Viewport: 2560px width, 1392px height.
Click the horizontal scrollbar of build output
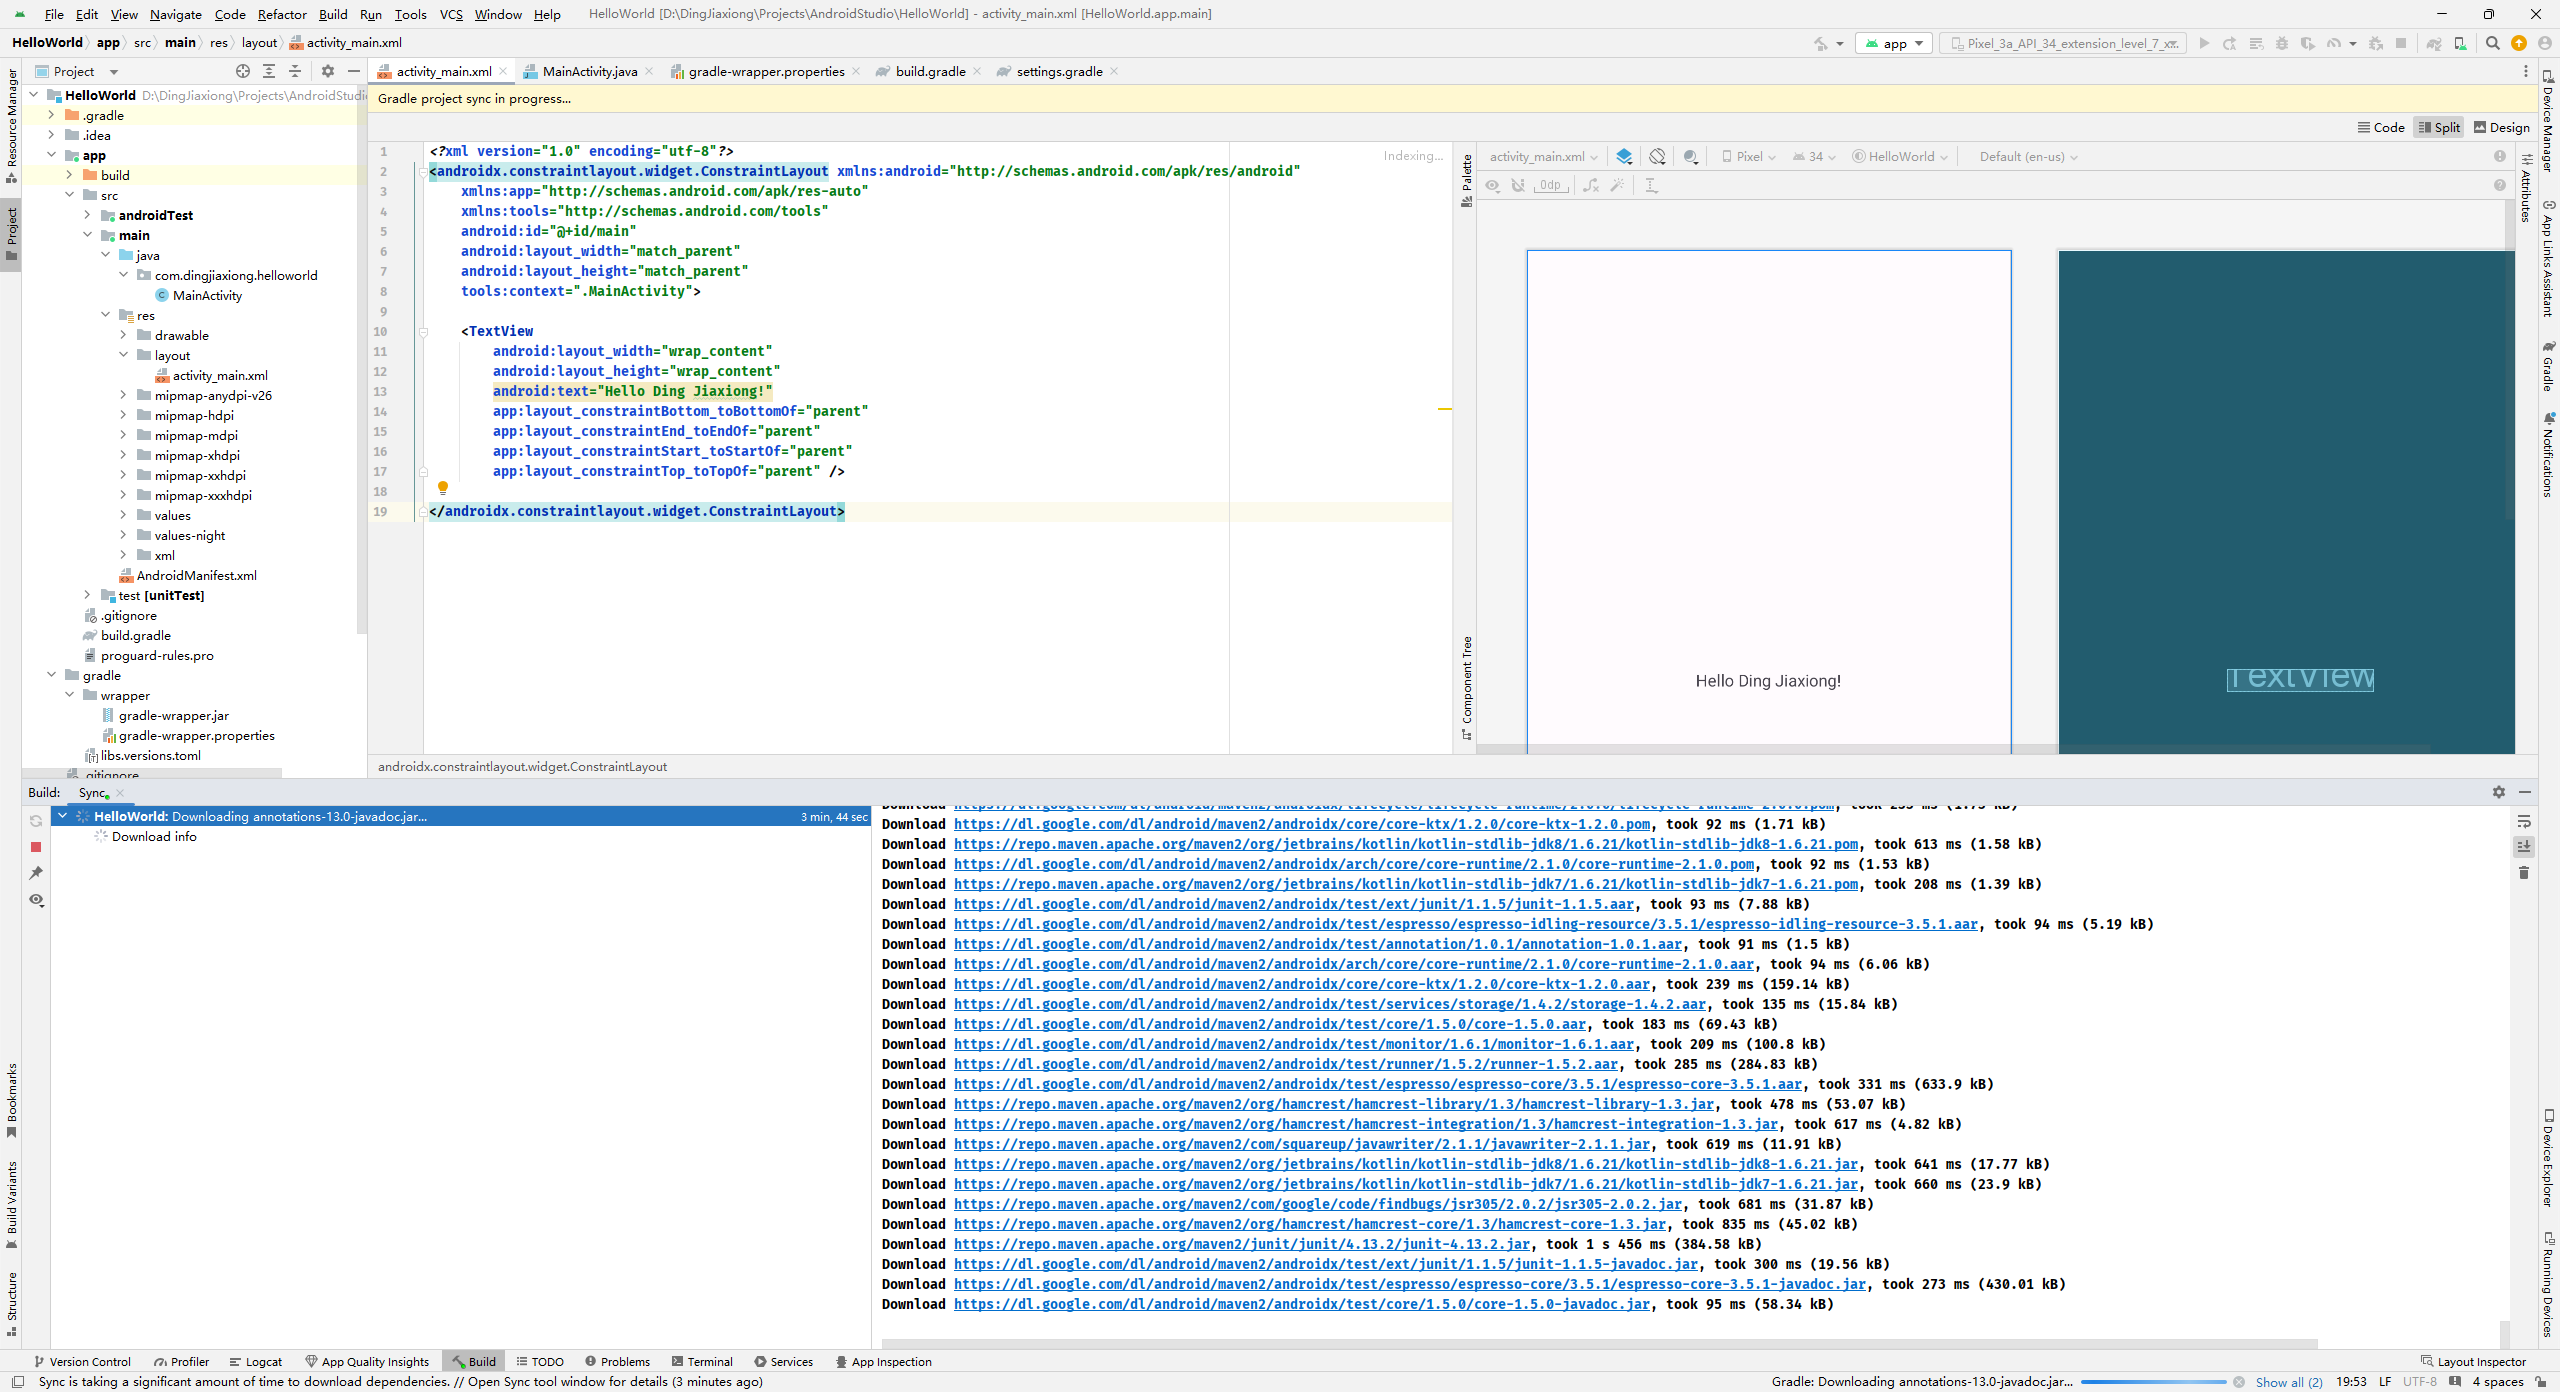tap(1599, 1343)
